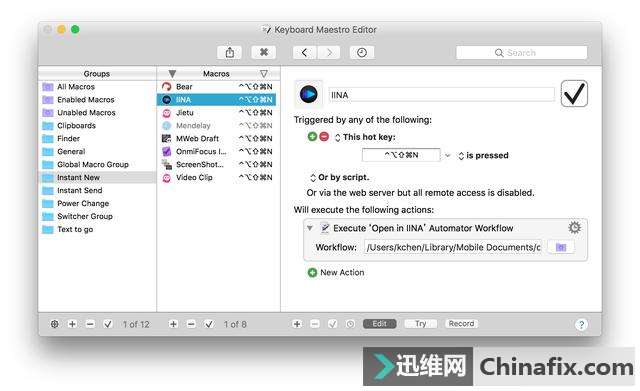Click the Try button
This screenshot has width=640, height=391.
[x=421, y=324]
